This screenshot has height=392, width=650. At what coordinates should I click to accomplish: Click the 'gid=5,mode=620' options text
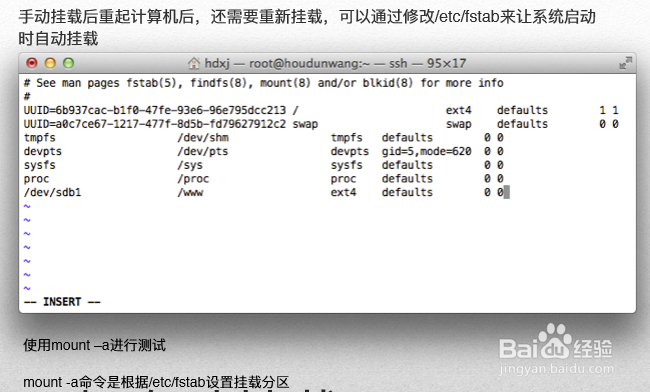[x=427, y=151]
